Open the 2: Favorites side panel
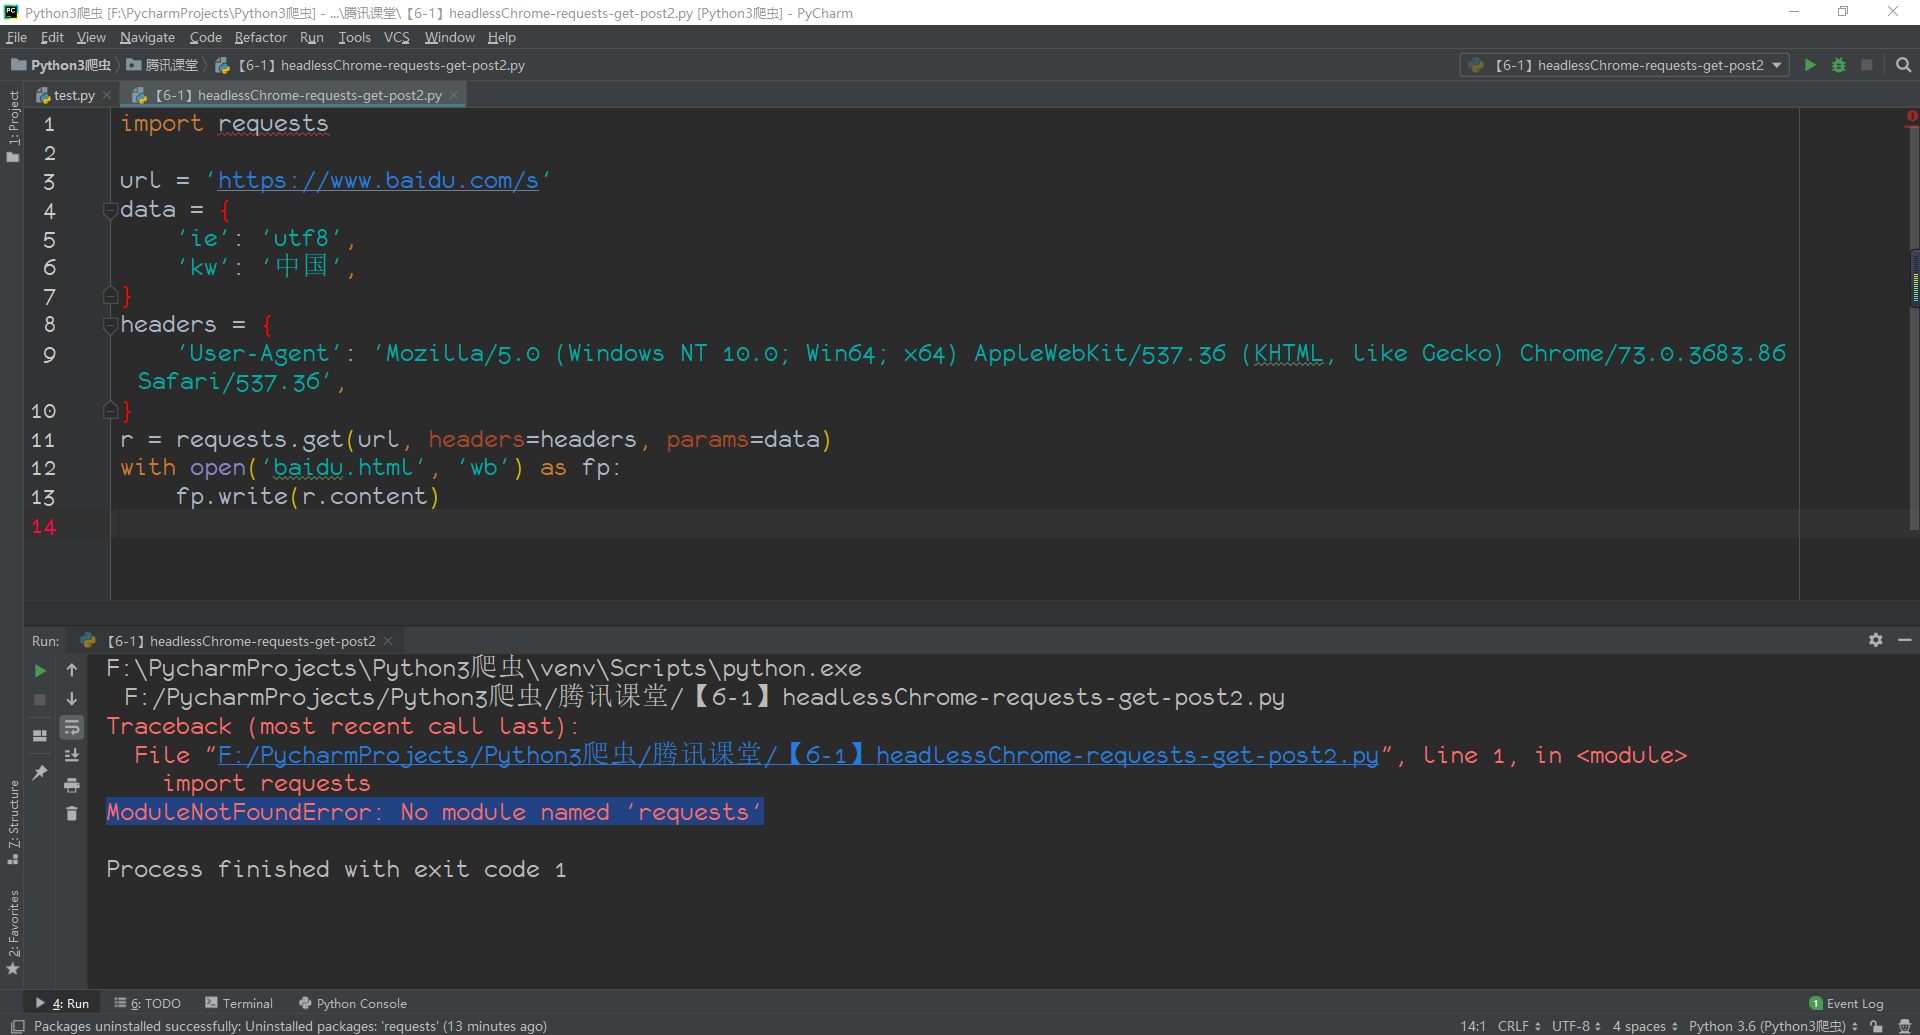 point(13,932)
